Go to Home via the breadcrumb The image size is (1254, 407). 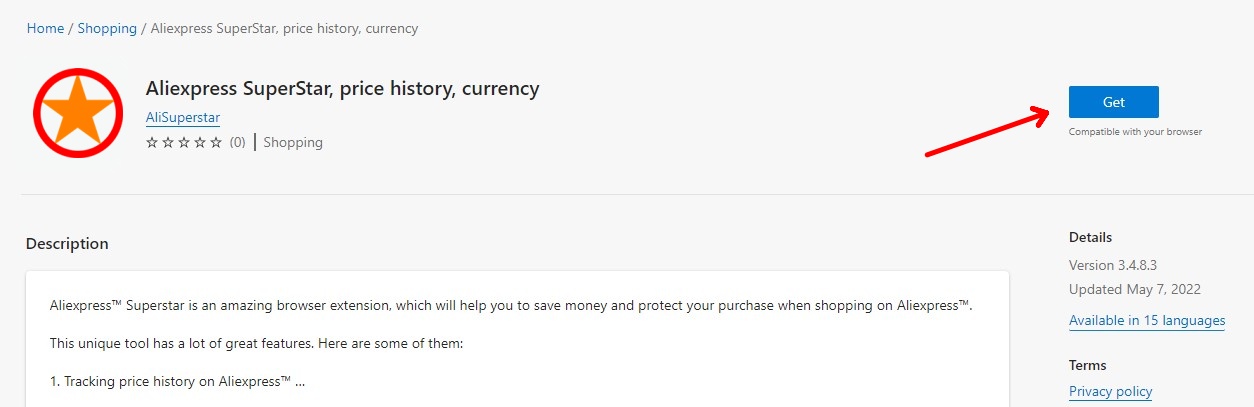pyautogui.click(x=45, y=28)
